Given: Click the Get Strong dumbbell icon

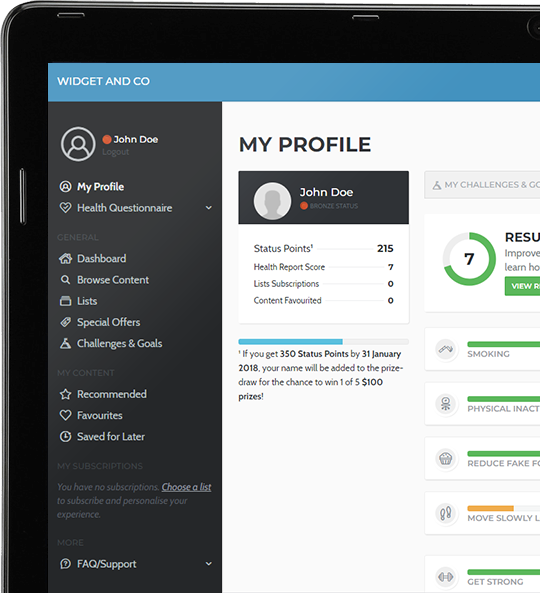Looking at the screenshot, I should tap(445, 577).
